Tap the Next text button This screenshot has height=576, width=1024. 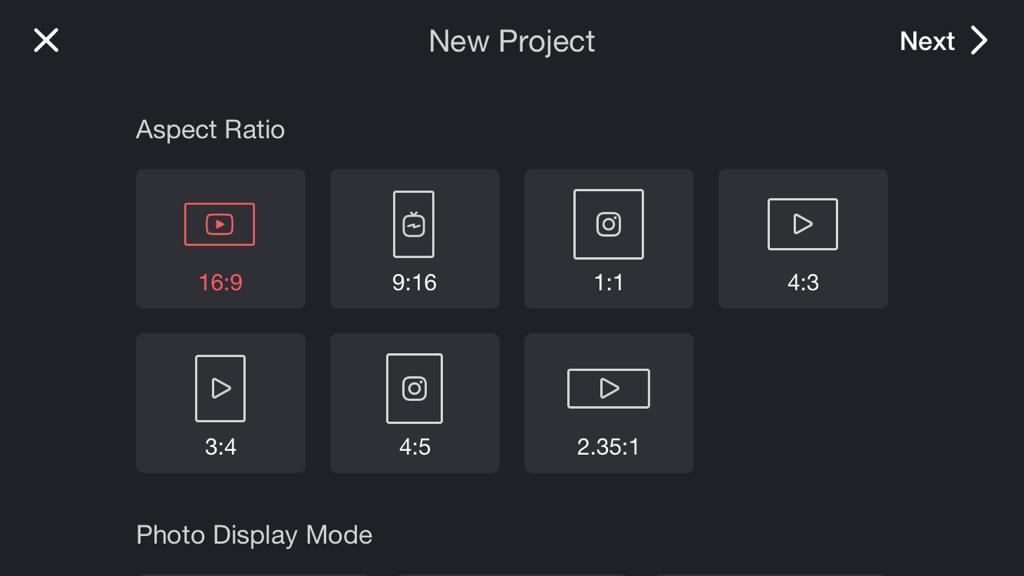(x=927, y=41)
